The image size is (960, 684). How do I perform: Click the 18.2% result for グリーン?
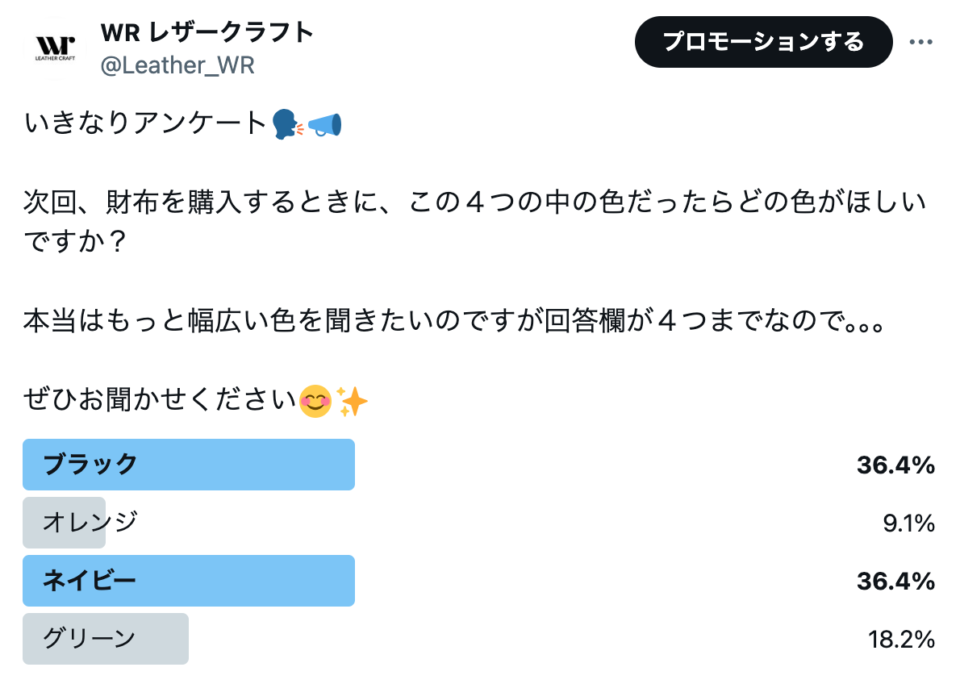pos(901,638)
